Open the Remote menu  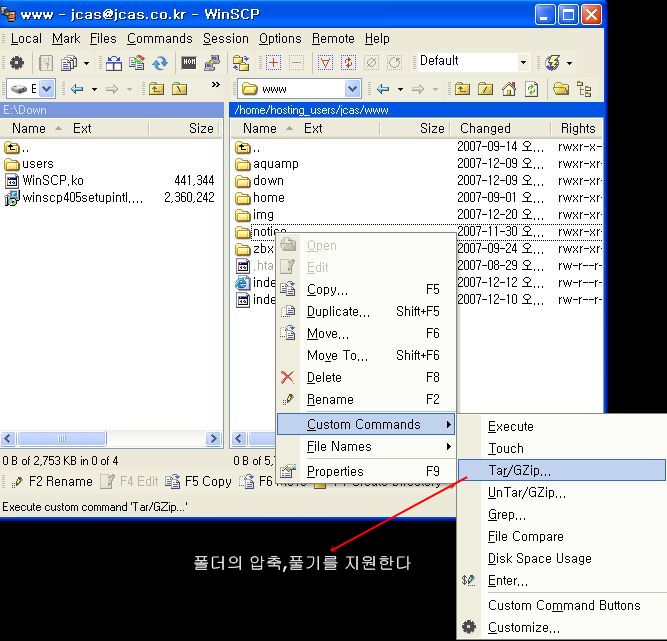(x=333, y=39)
